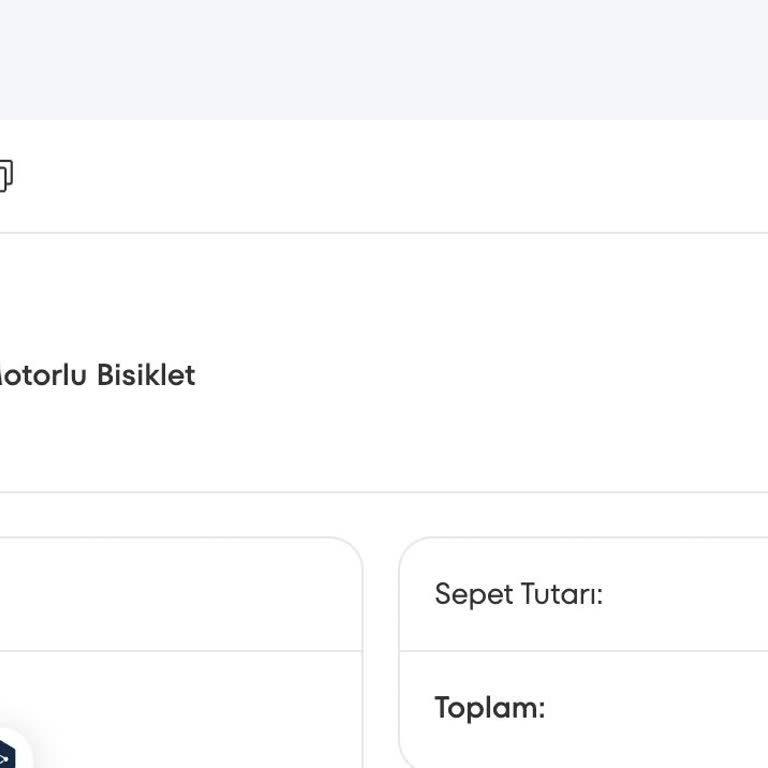The height and width of the screenshot is (768, 768).
Task: Open the Motorlu Bisiklet product title
Action: (x=96, y=376)
